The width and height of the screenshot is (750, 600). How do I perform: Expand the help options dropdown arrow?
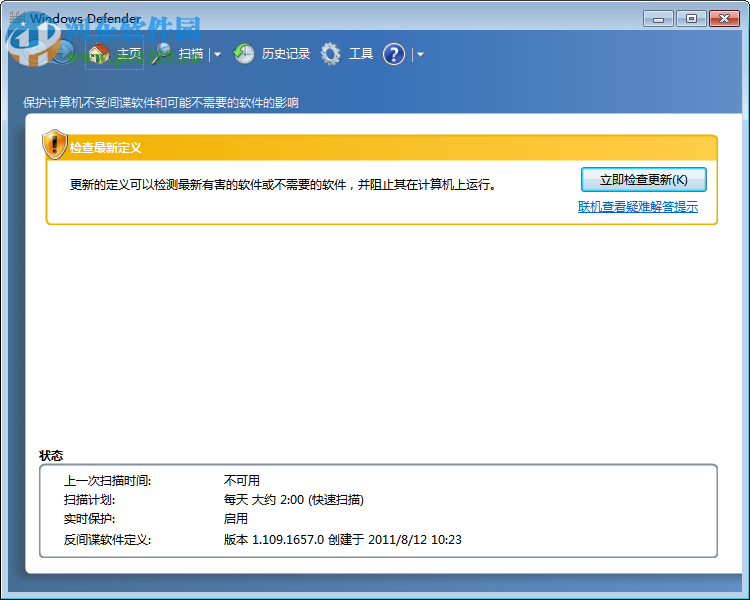420,55
